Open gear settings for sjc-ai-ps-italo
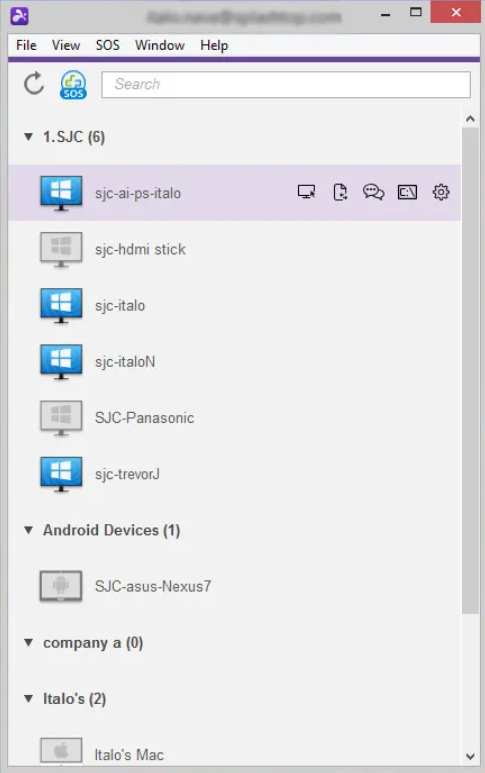 pyautogui.click(x=441, y=192)
